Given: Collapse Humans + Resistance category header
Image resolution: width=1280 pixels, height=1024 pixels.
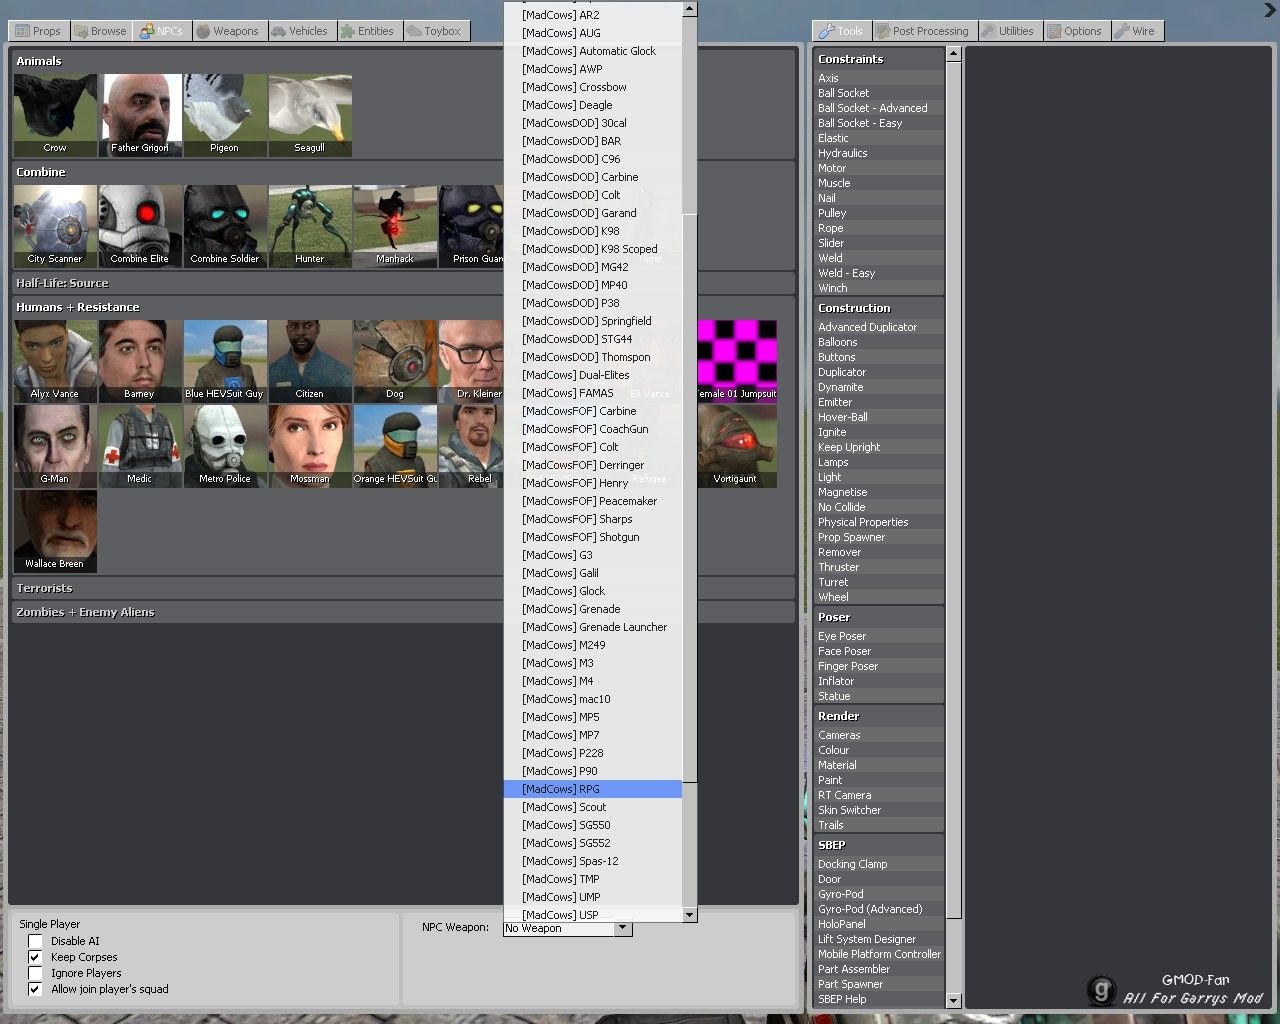Looking at the screenshot, I should click(x=258, y=307).
